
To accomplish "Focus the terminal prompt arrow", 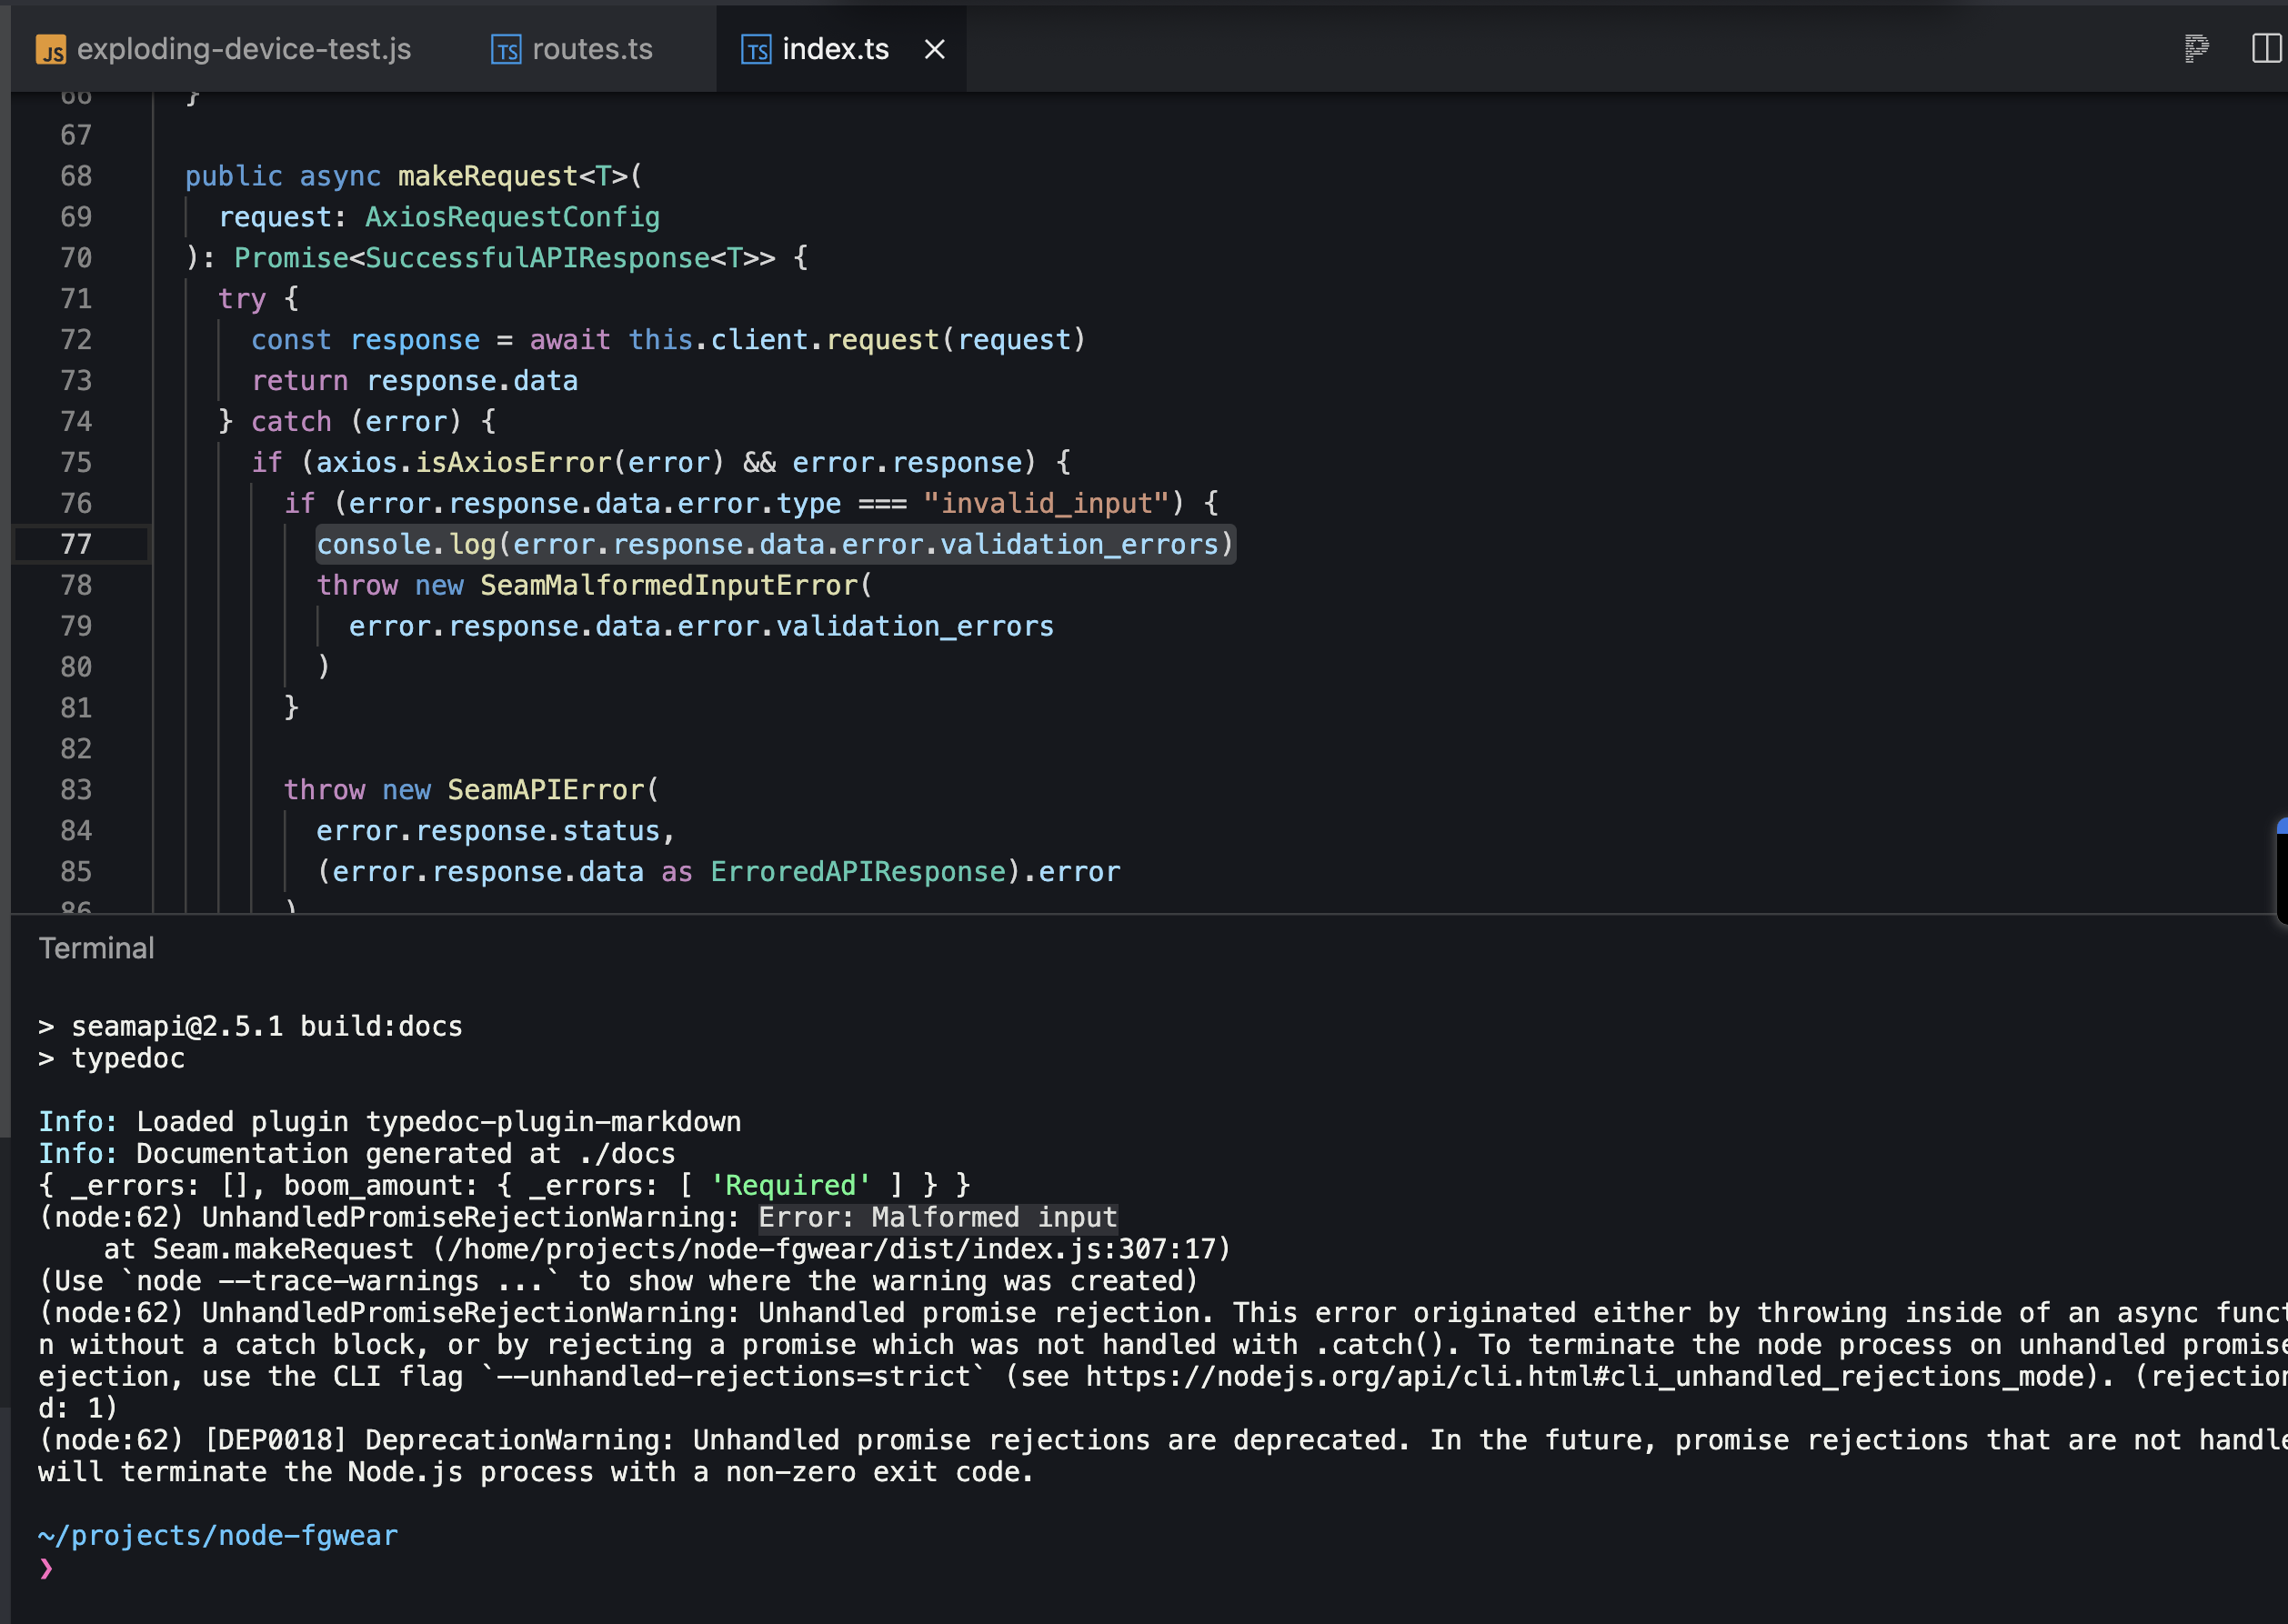I will click(46, 1568).
